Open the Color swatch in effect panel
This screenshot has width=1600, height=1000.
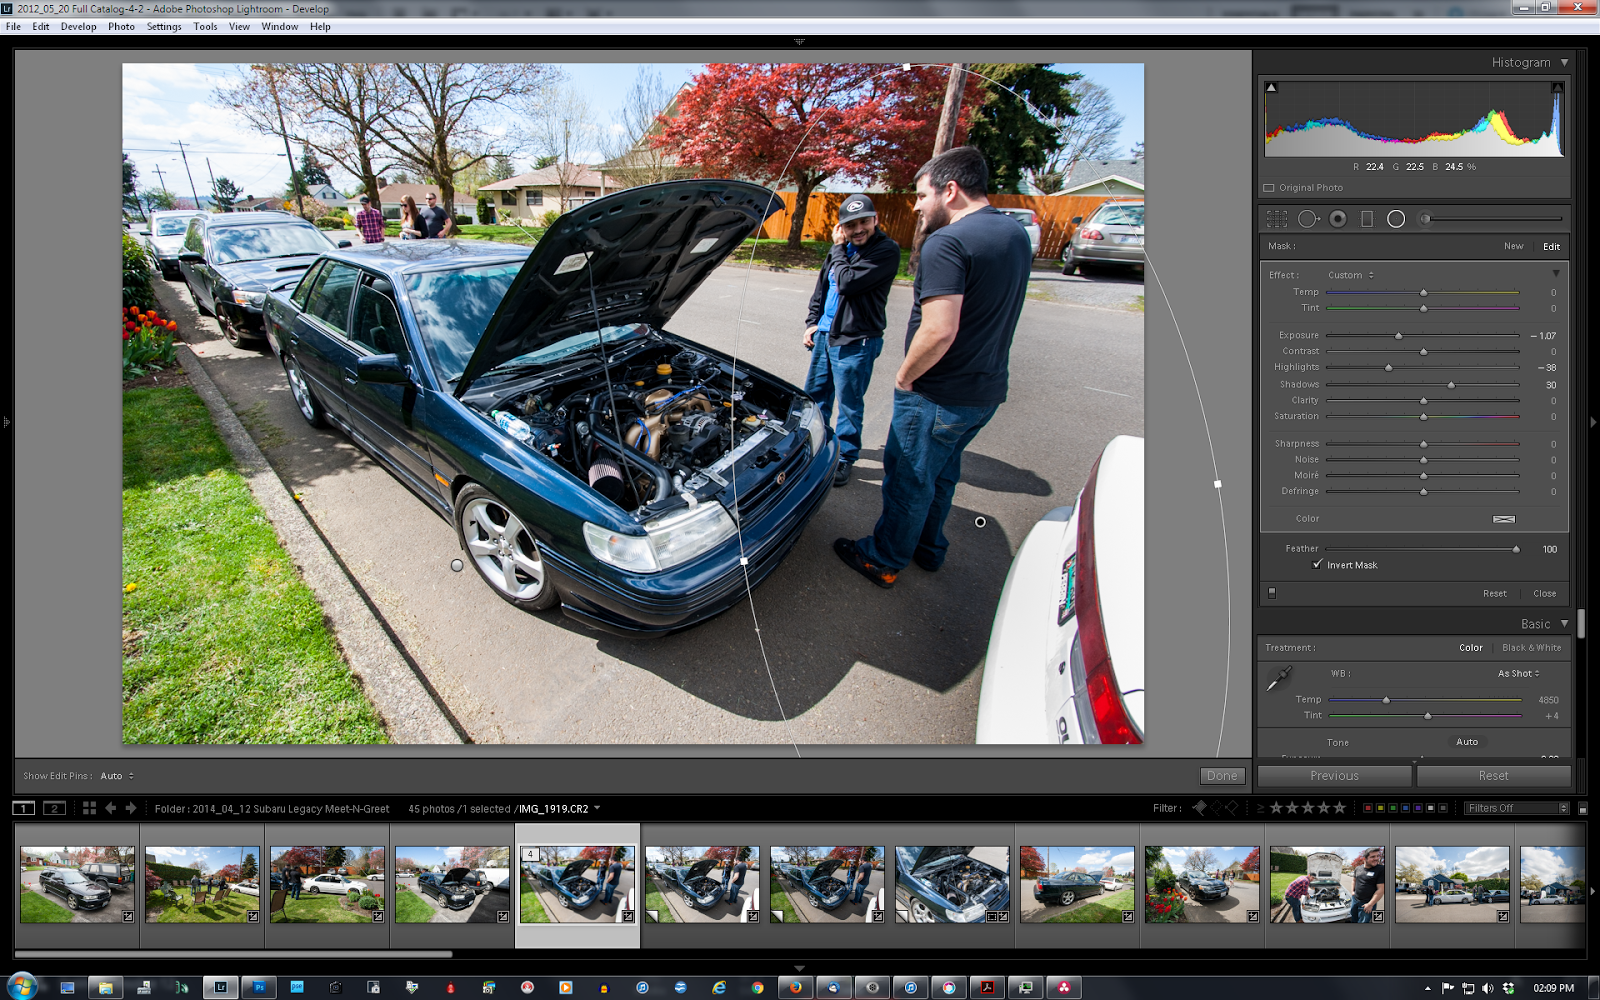click(1504, 519)
